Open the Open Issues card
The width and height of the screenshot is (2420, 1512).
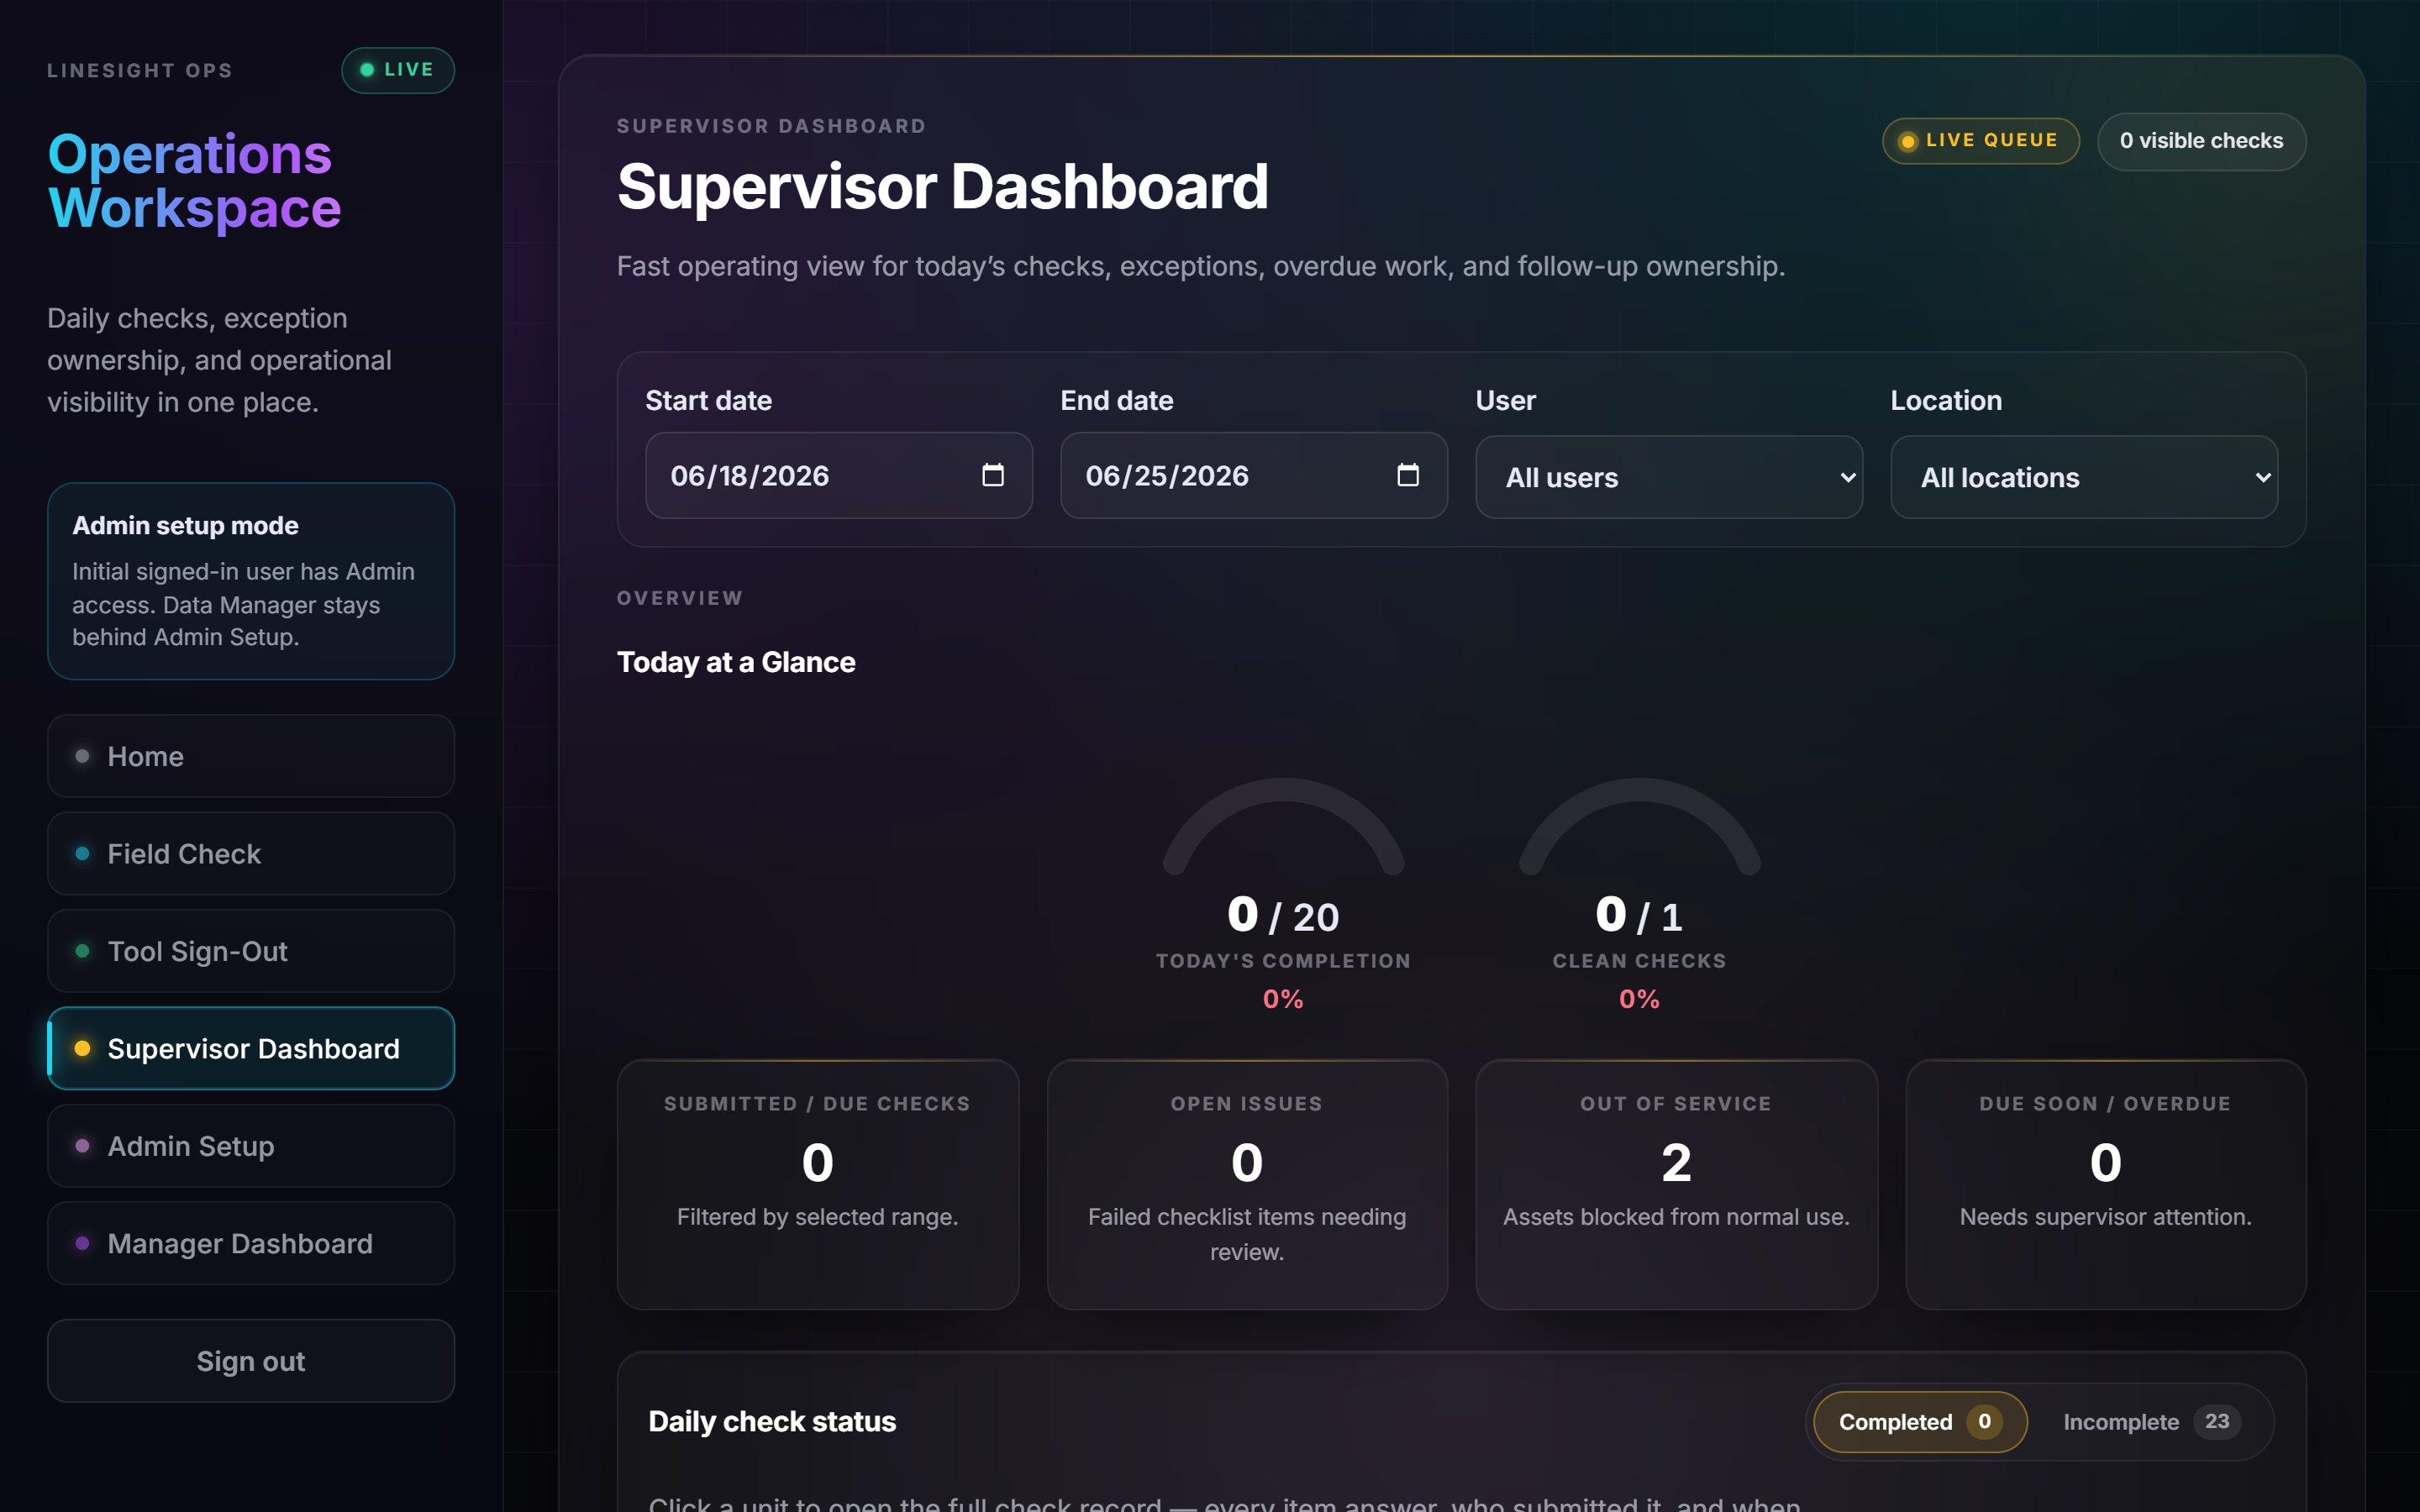(1247, 1184)
